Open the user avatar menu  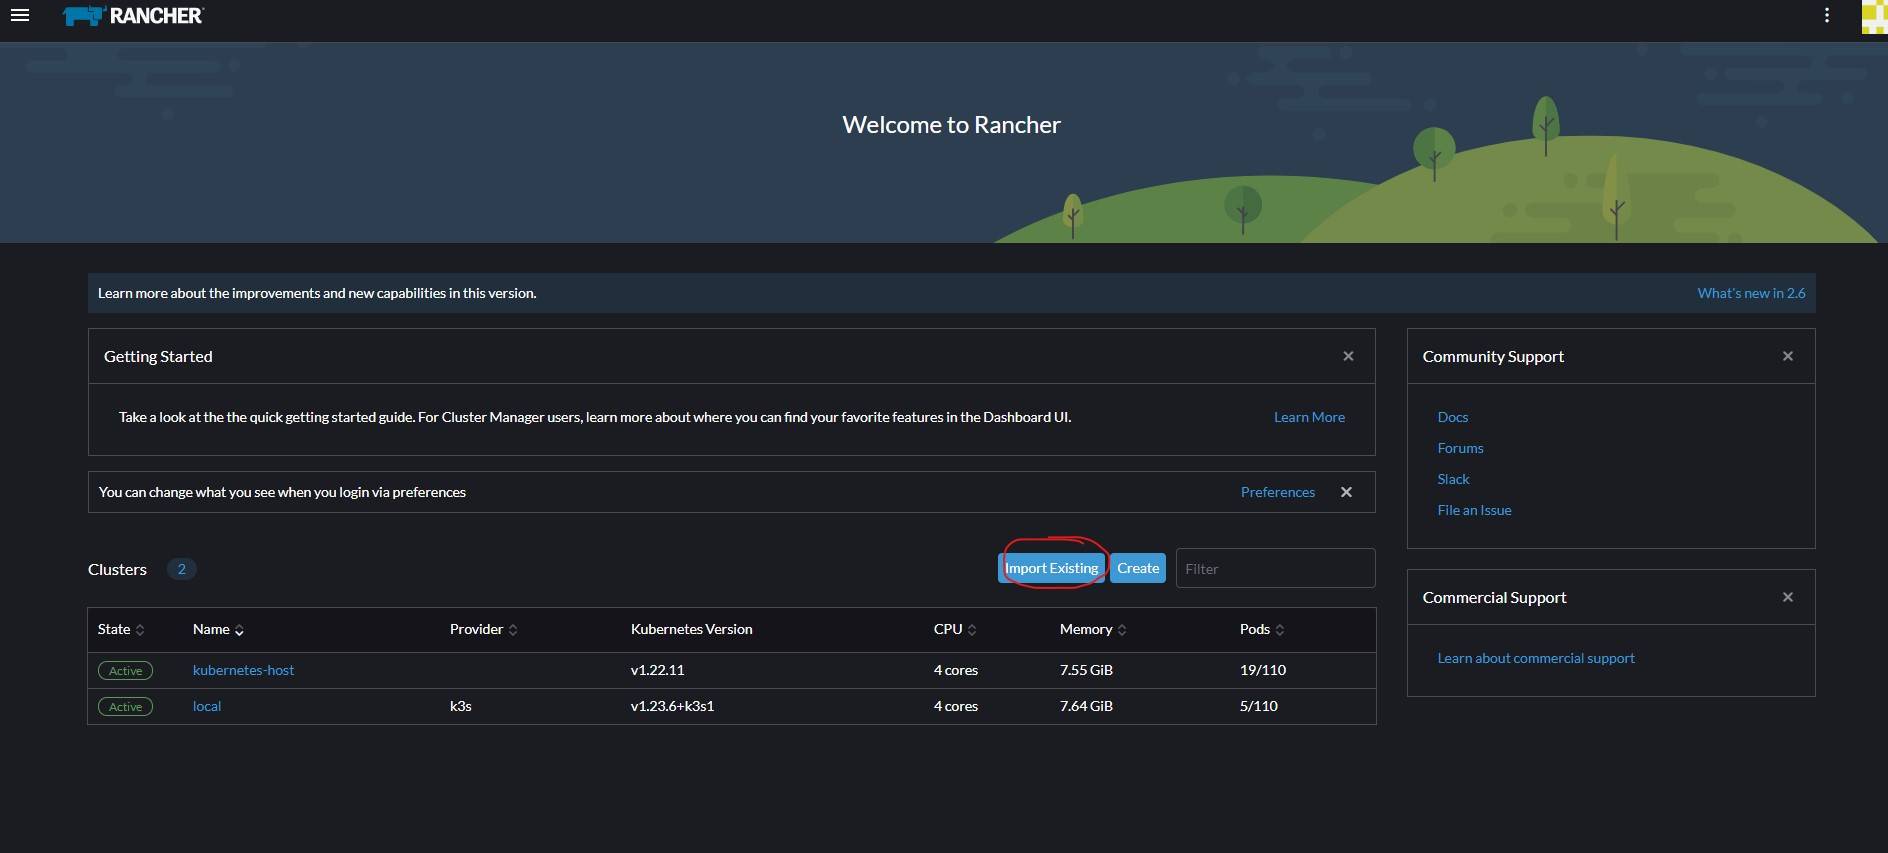click(x=1874, y=17)
